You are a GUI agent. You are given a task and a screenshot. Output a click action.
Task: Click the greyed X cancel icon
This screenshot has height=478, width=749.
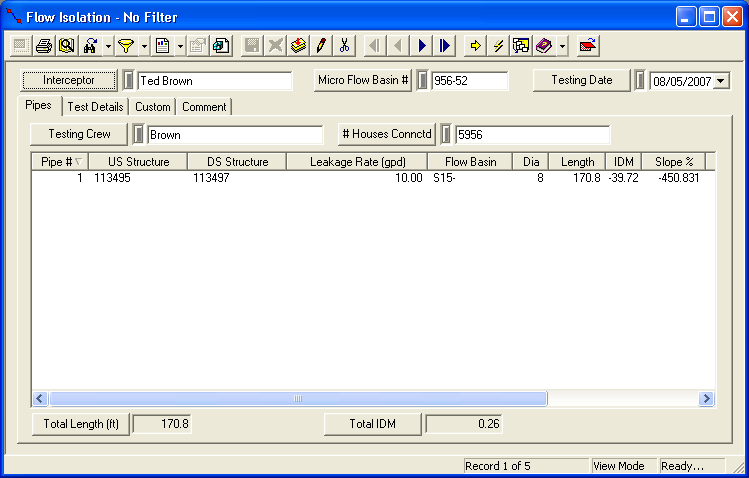[x=275, y=46]
